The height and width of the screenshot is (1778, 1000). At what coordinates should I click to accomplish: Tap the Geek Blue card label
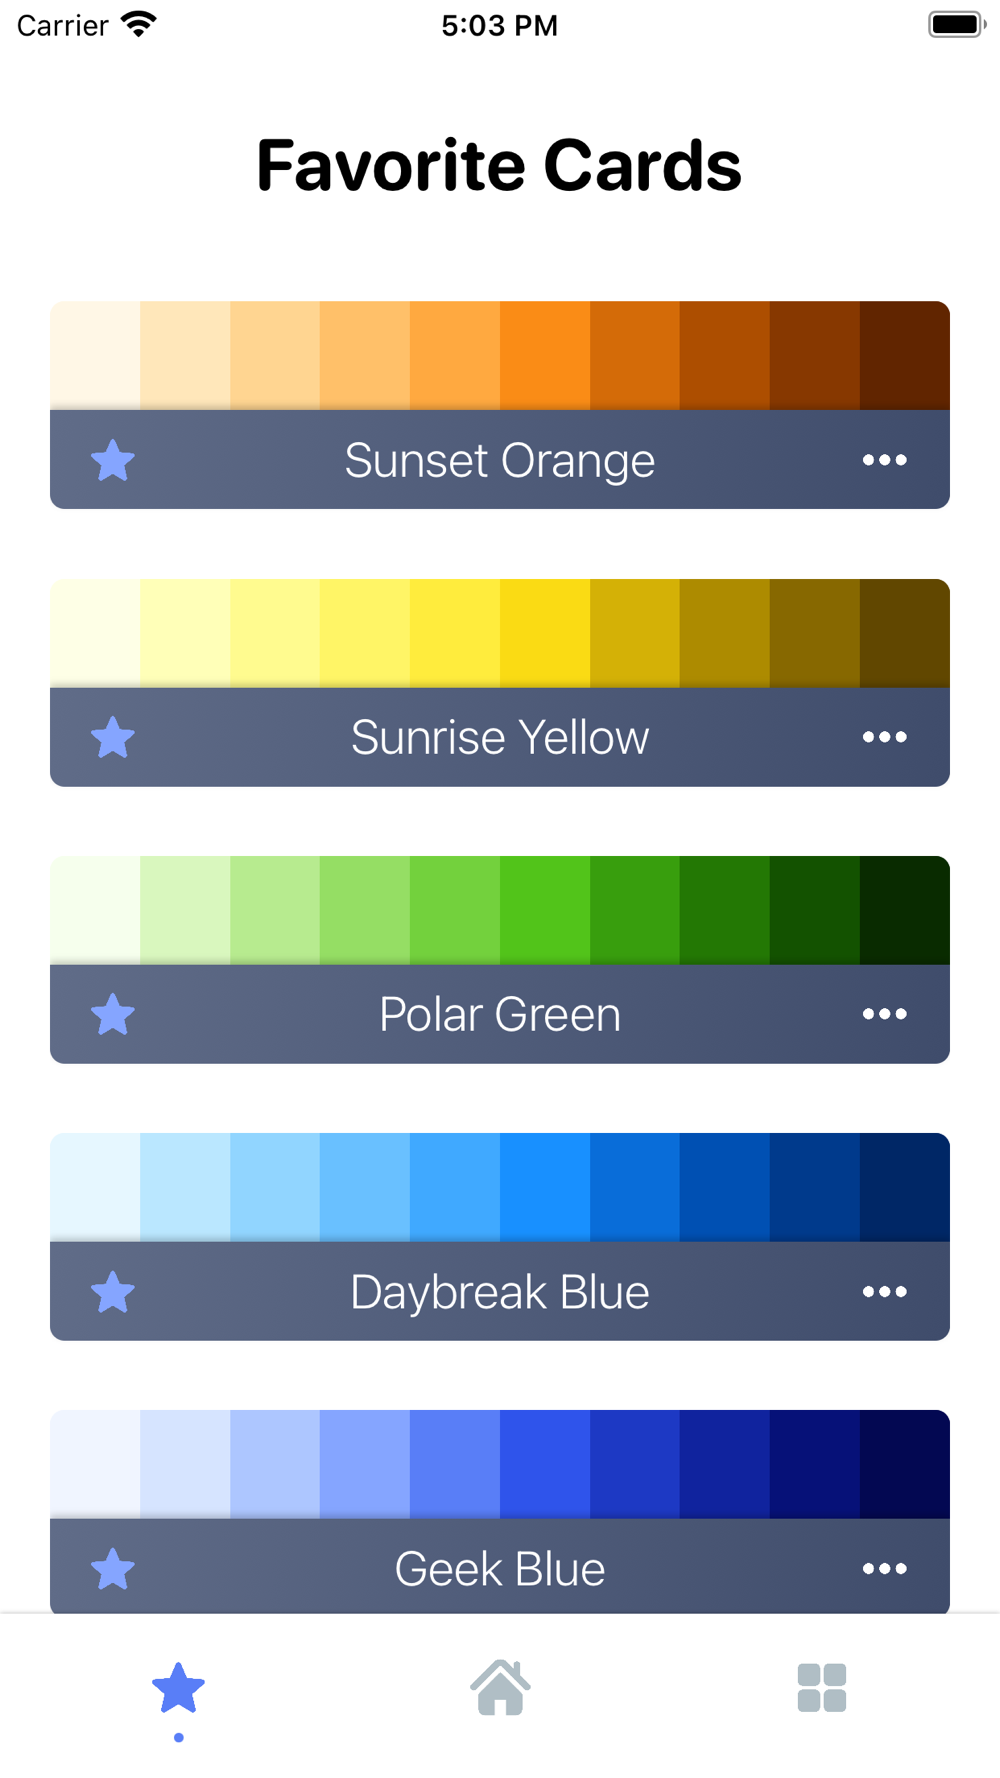pos(500,1570)
